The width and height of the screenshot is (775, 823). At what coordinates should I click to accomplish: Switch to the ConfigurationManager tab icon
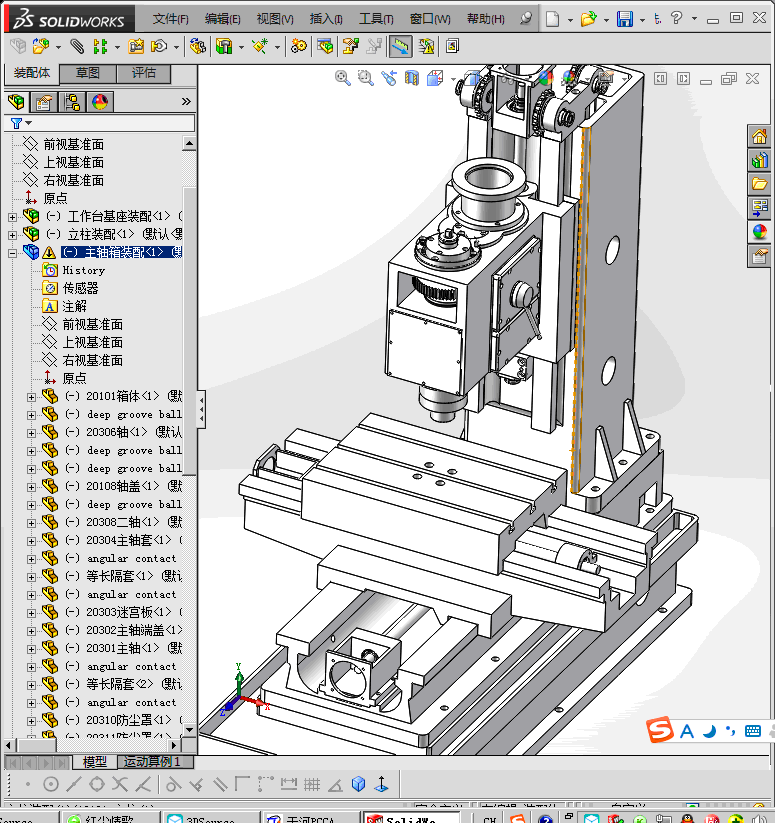click(x=72, y=102)
